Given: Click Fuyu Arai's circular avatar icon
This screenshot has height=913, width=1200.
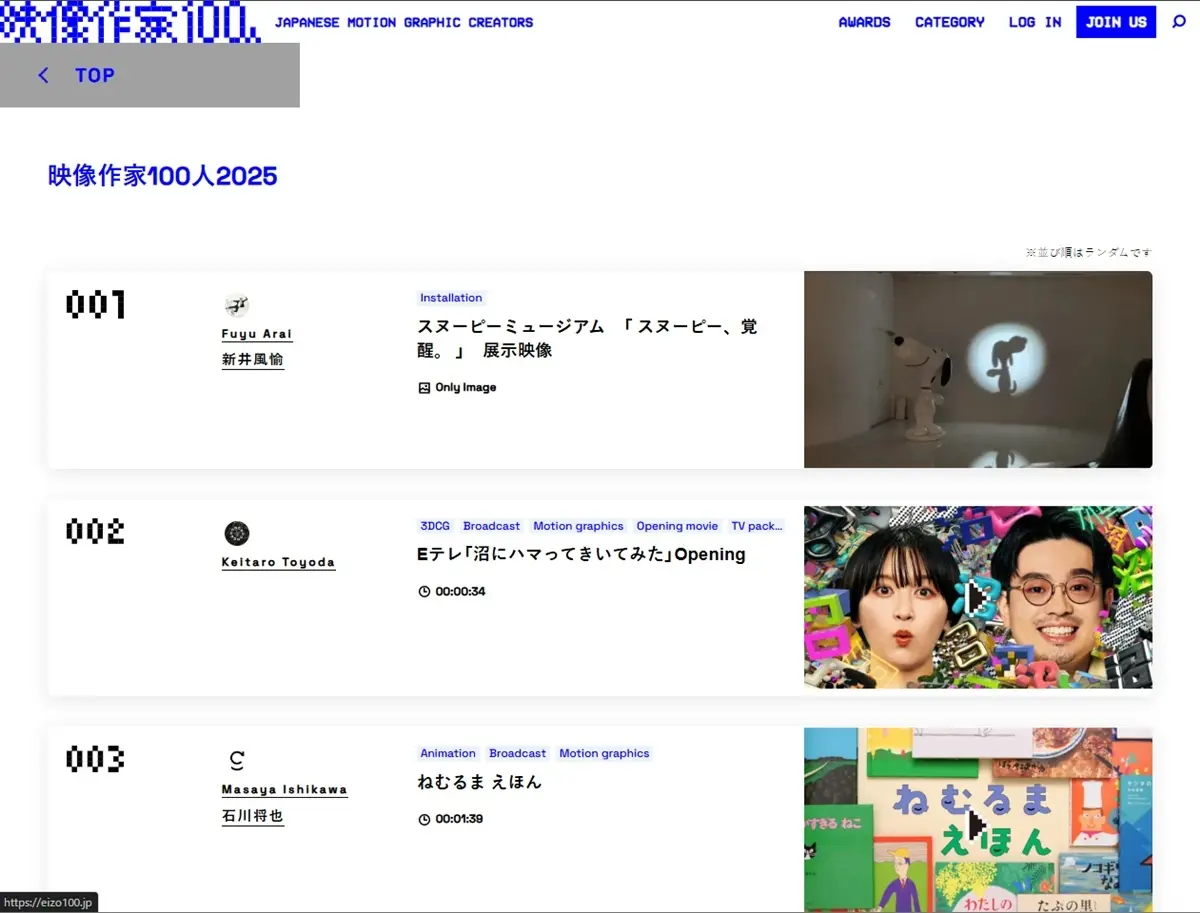Looking at the screenshot, I should [237, 305].
